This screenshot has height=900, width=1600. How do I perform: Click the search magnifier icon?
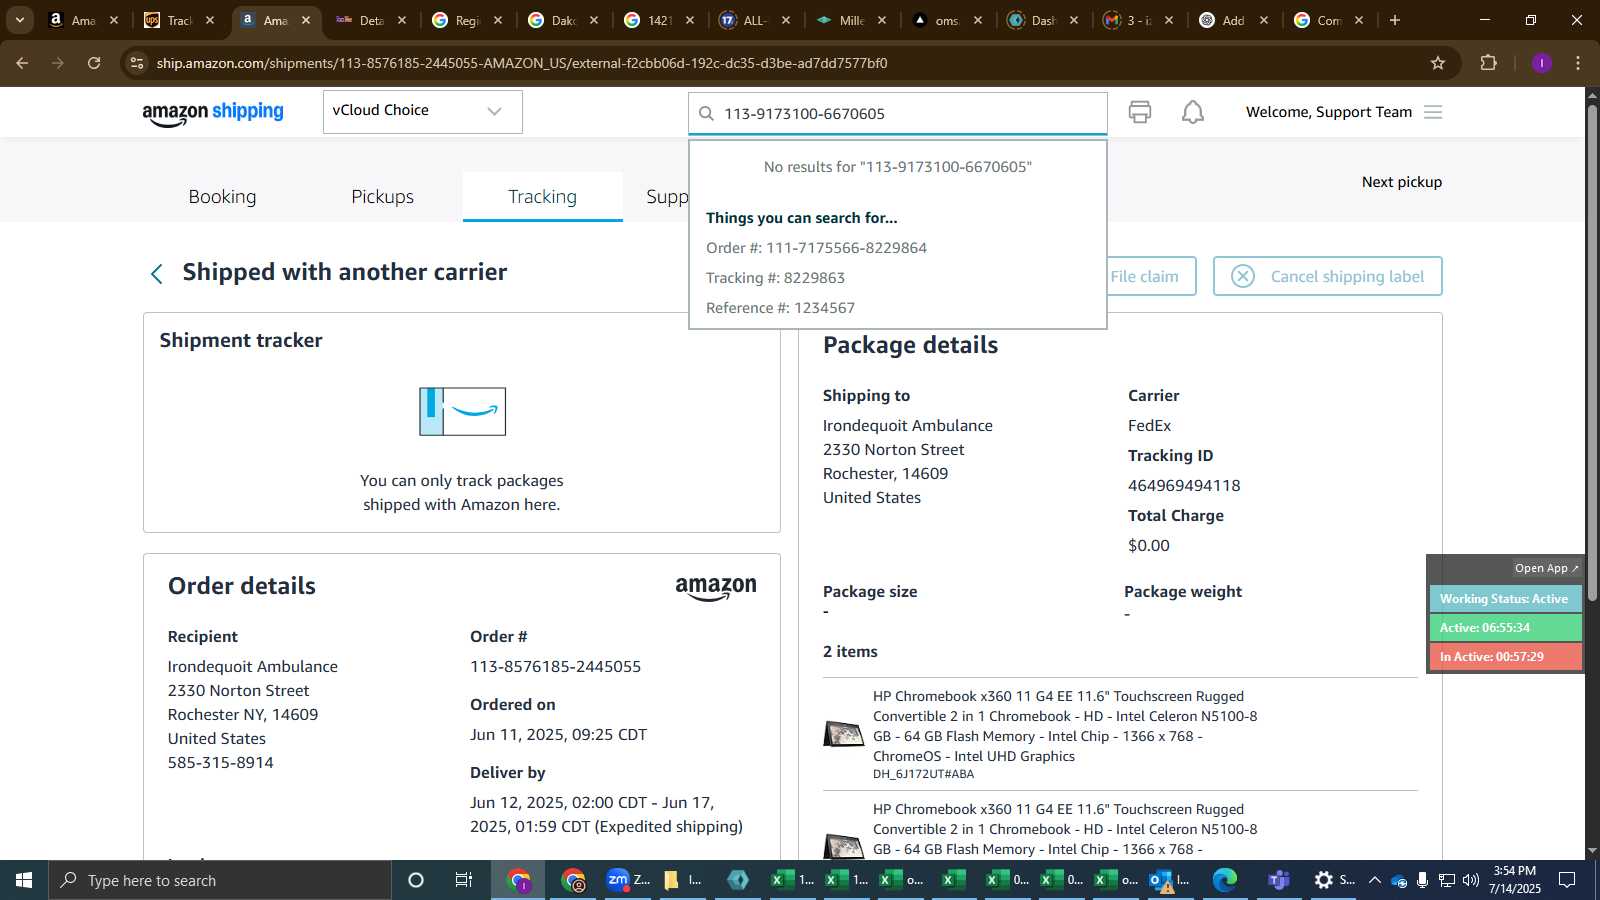tap(706, 114)
